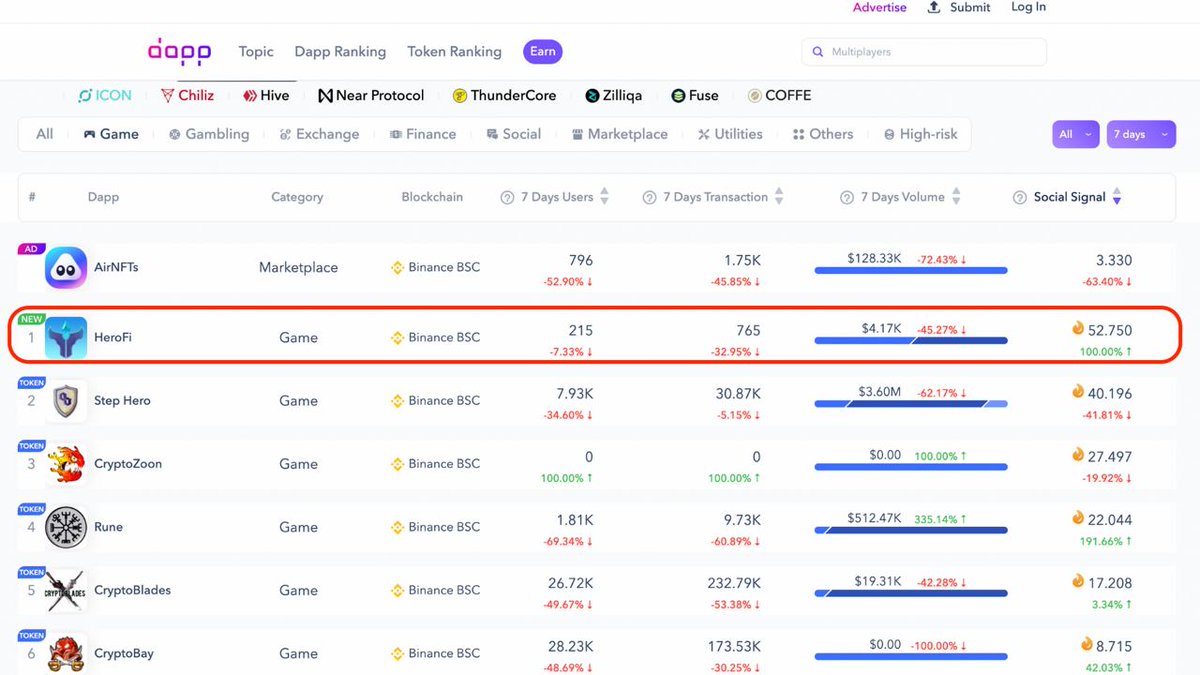Open the Dapp Ranking menu
The image size is (1200, 675).
point(340,52)
